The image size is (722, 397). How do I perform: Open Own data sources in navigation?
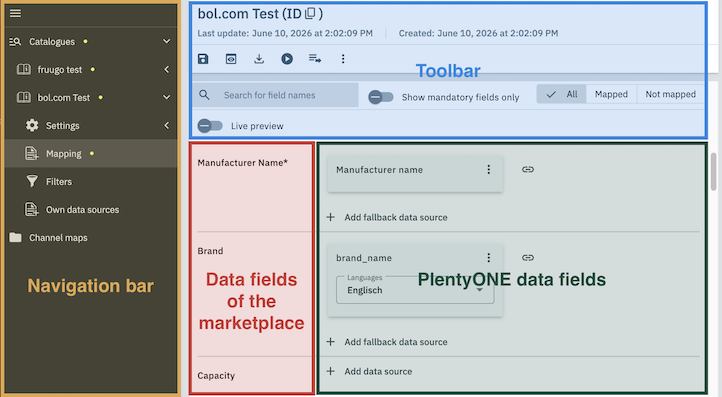click(x=82, y=210)
